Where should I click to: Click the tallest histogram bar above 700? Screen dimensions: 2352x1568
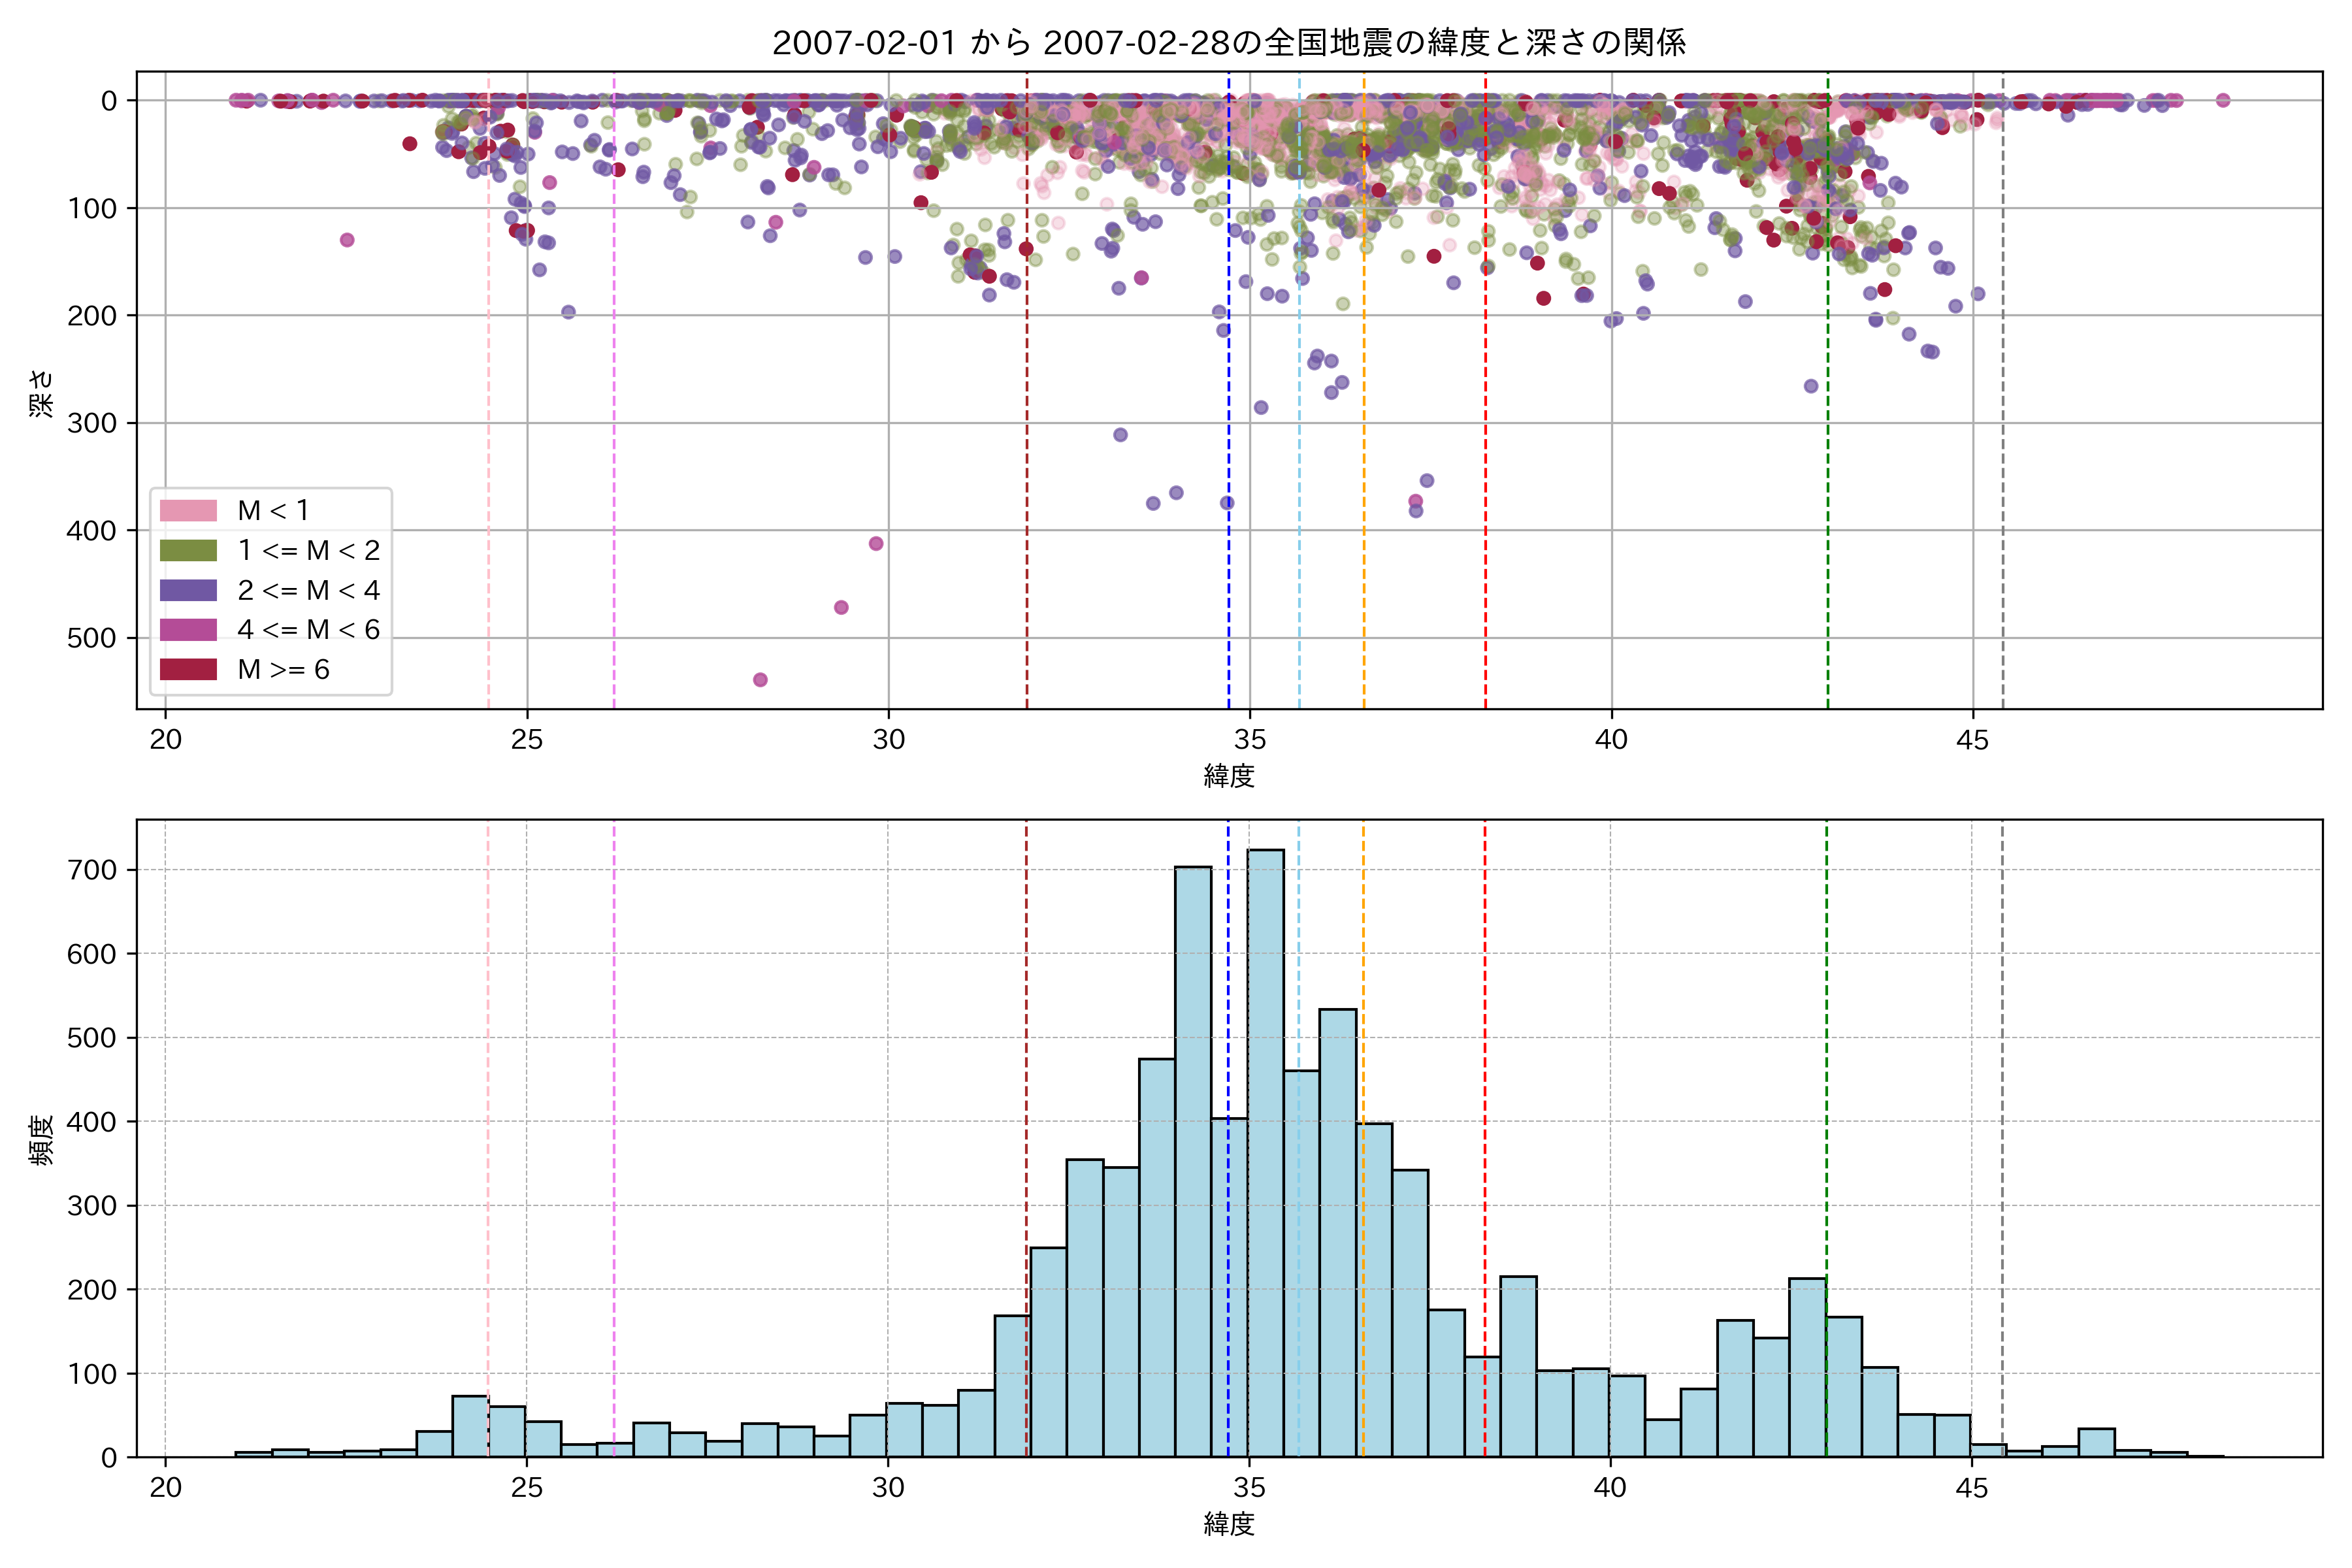(x=1266, y=1150)
